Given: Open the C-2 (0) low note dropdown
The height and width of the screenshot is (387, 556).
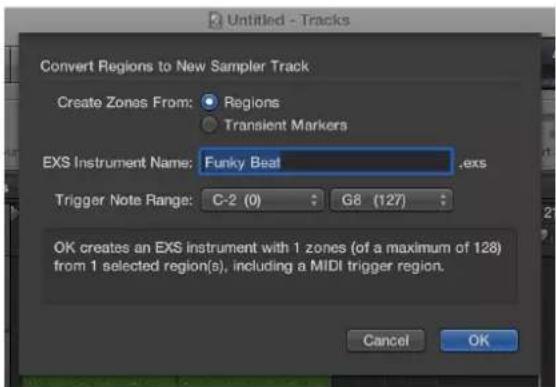Looking at the screenshot, I should pos(262,200).
